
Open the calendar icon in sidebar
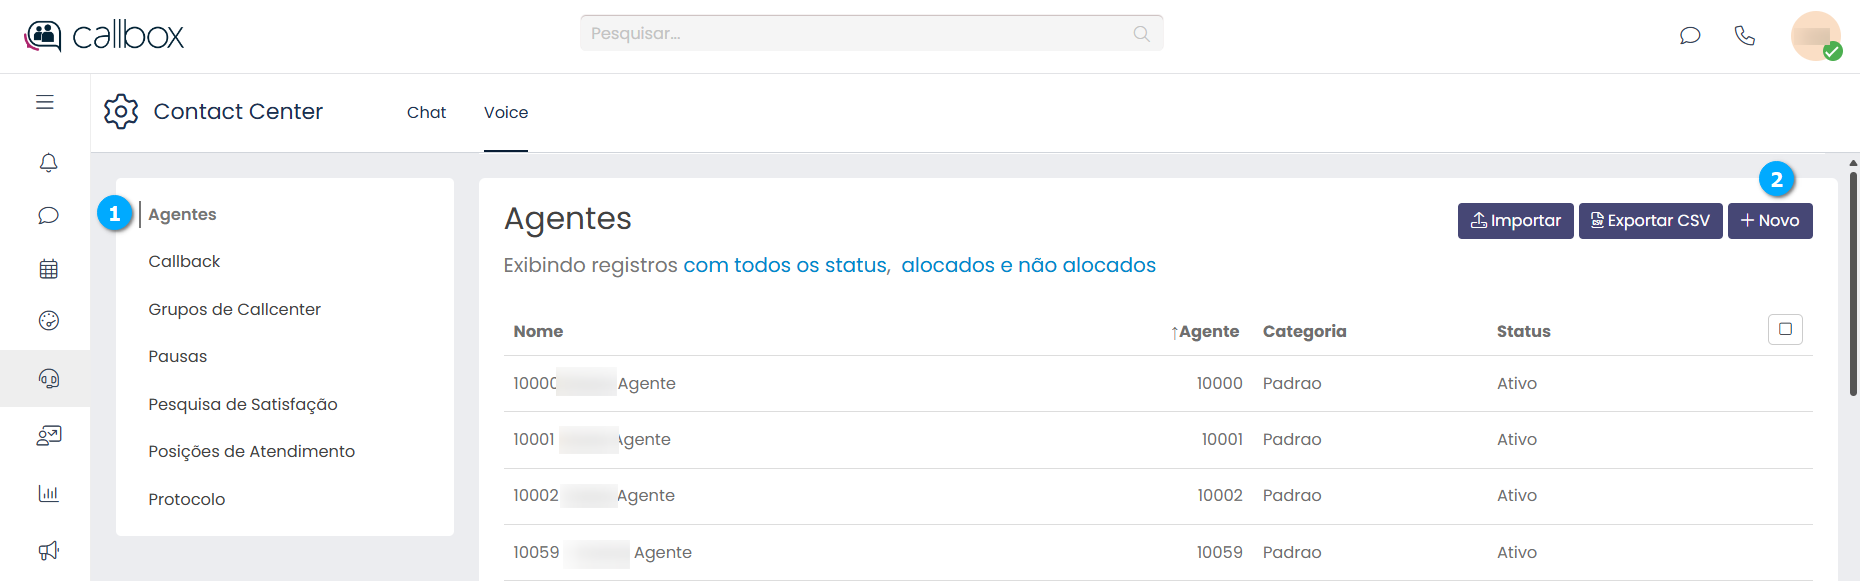[48, 269]
